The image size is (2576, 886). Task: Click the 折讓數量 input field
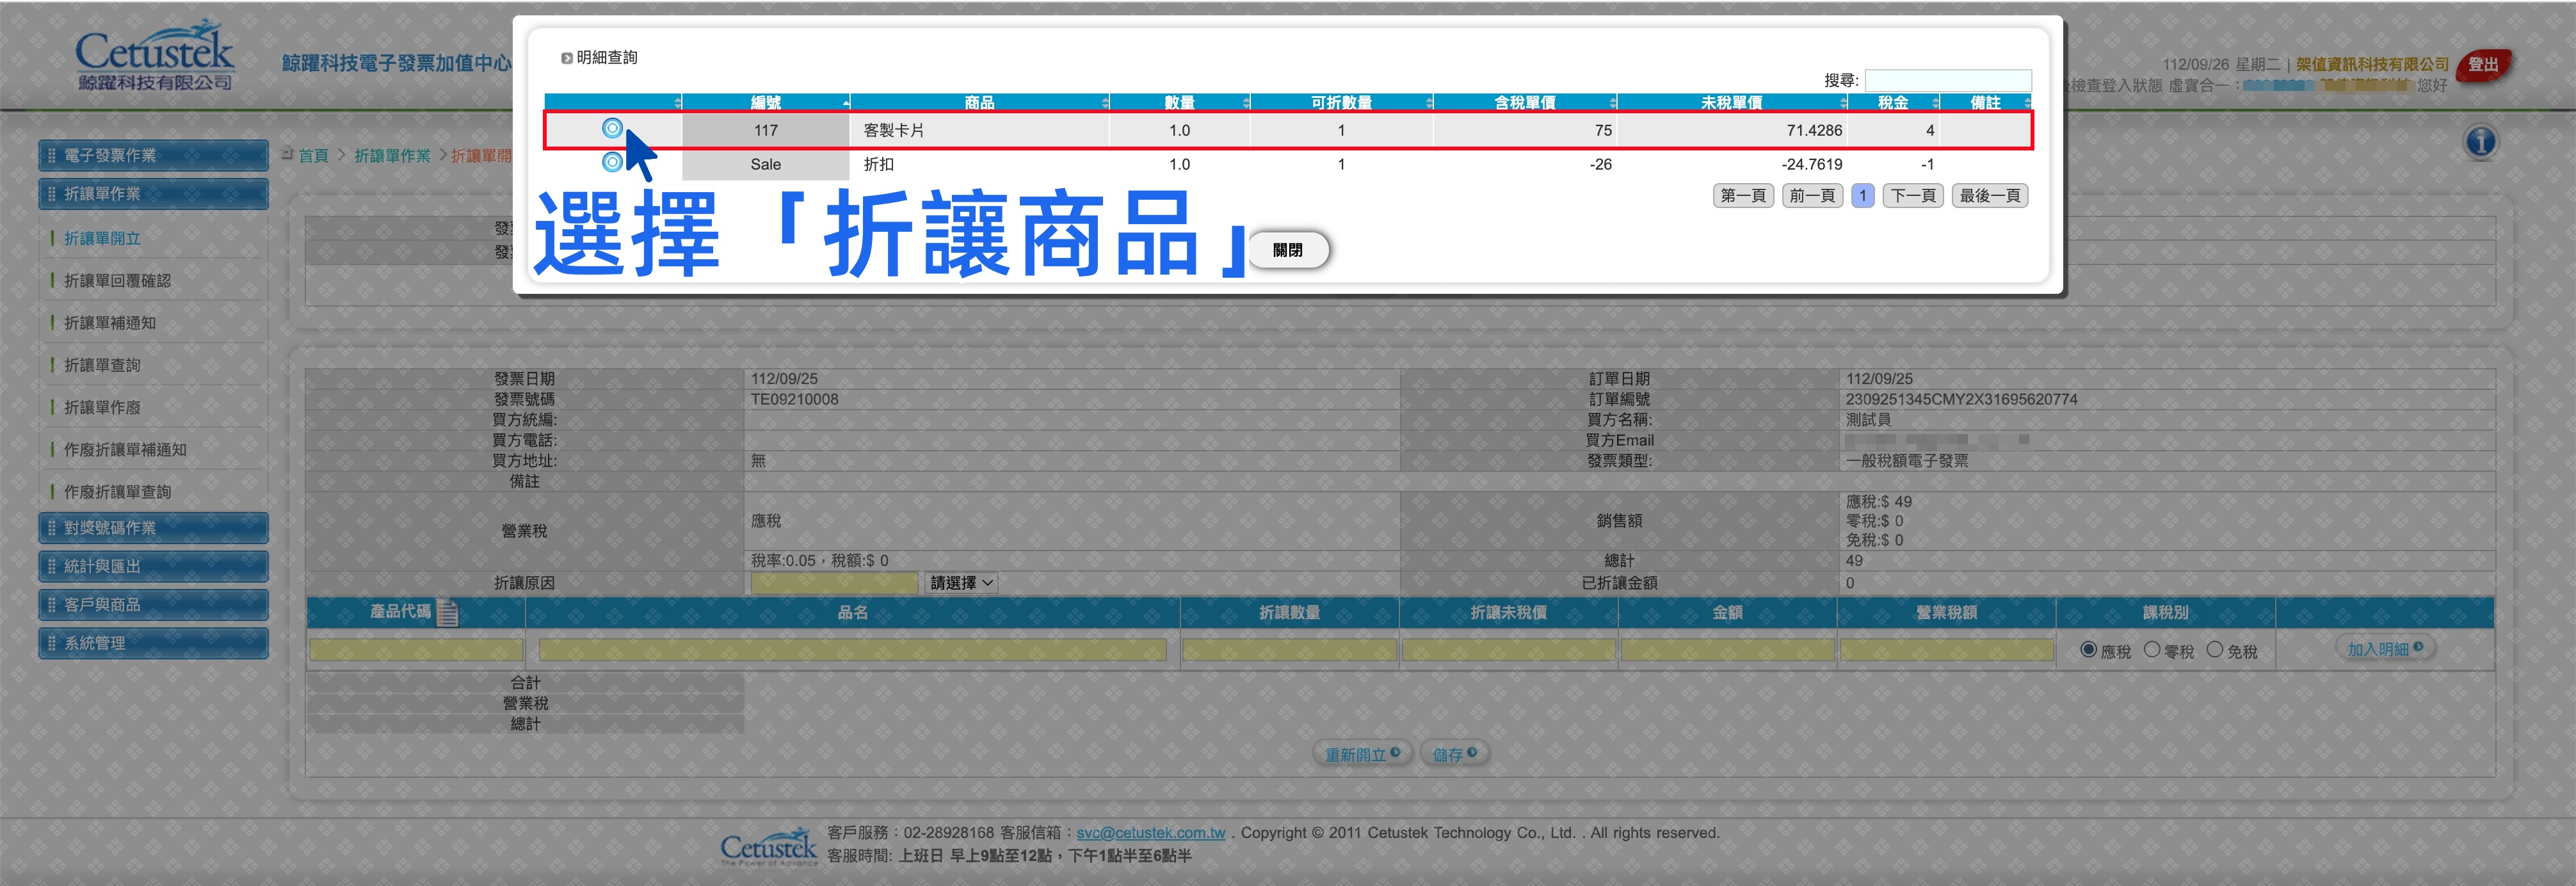tap(1289, 650)
